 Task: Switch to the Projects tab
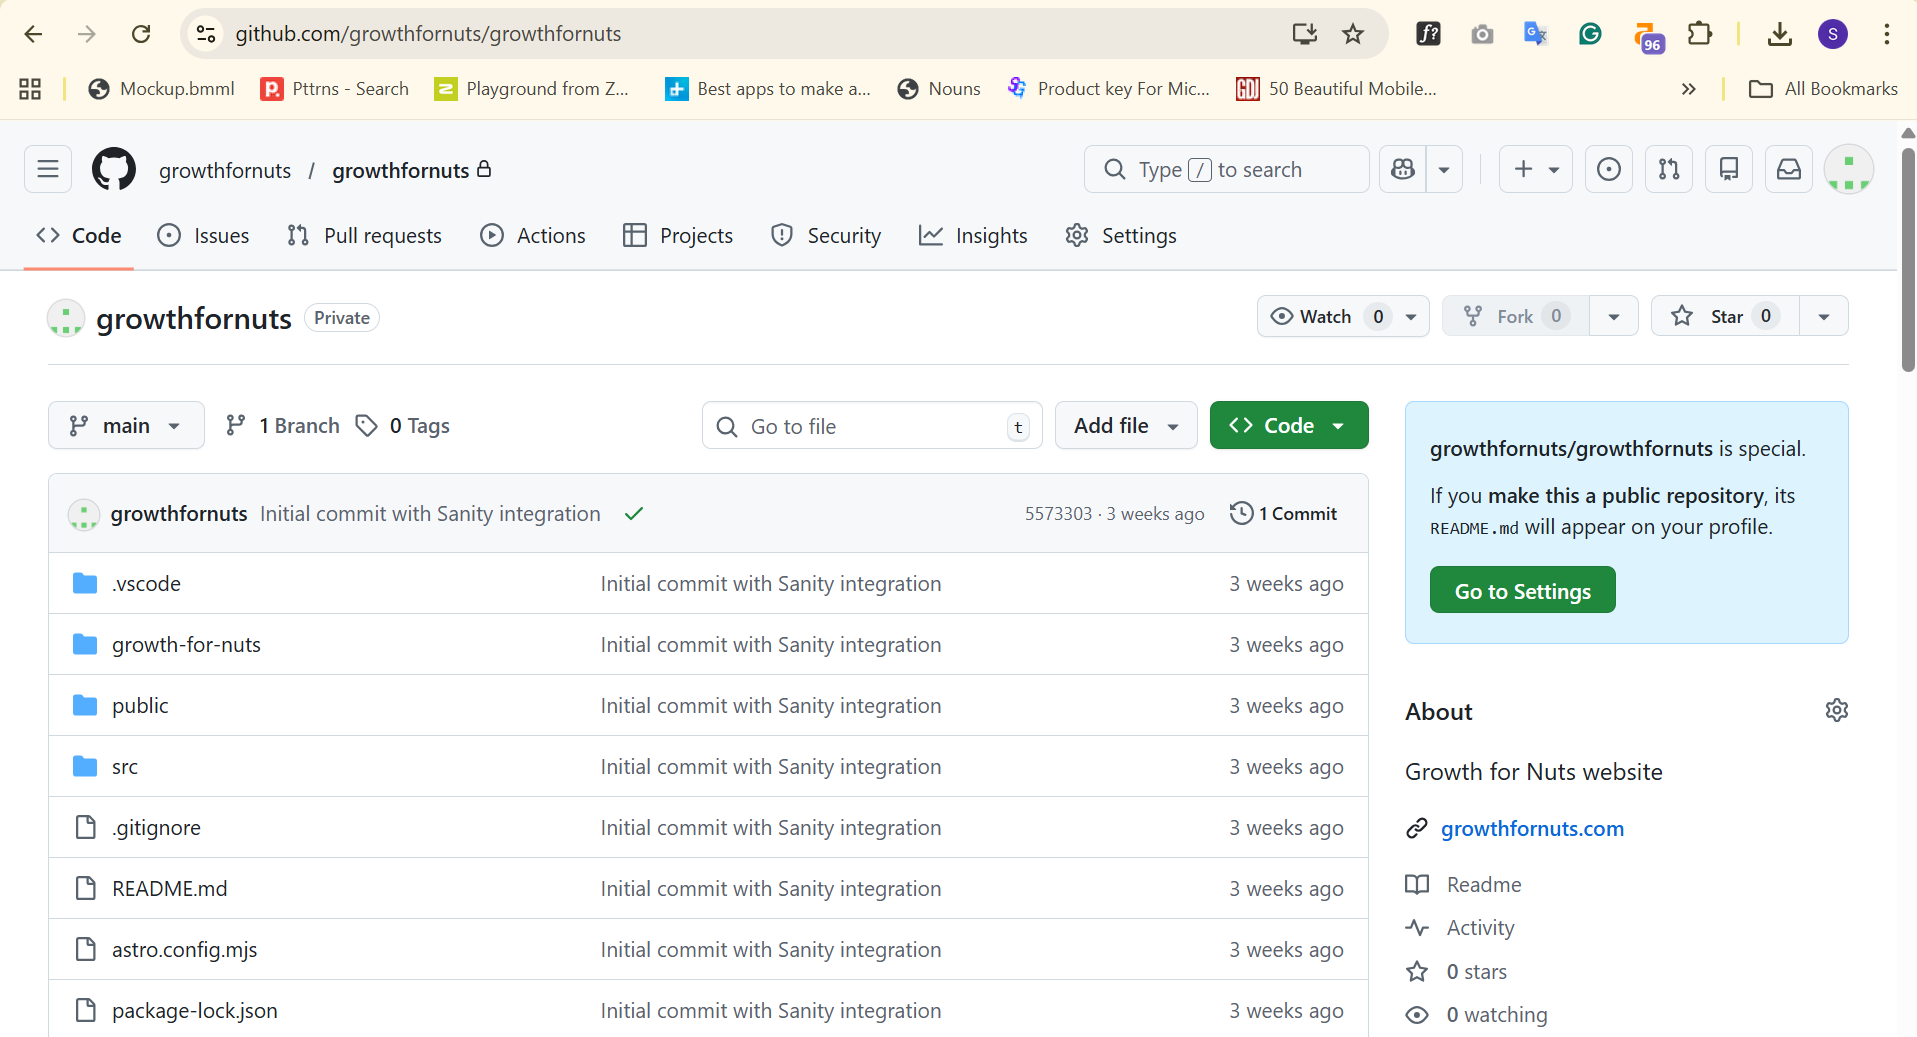tap(678, 236)
